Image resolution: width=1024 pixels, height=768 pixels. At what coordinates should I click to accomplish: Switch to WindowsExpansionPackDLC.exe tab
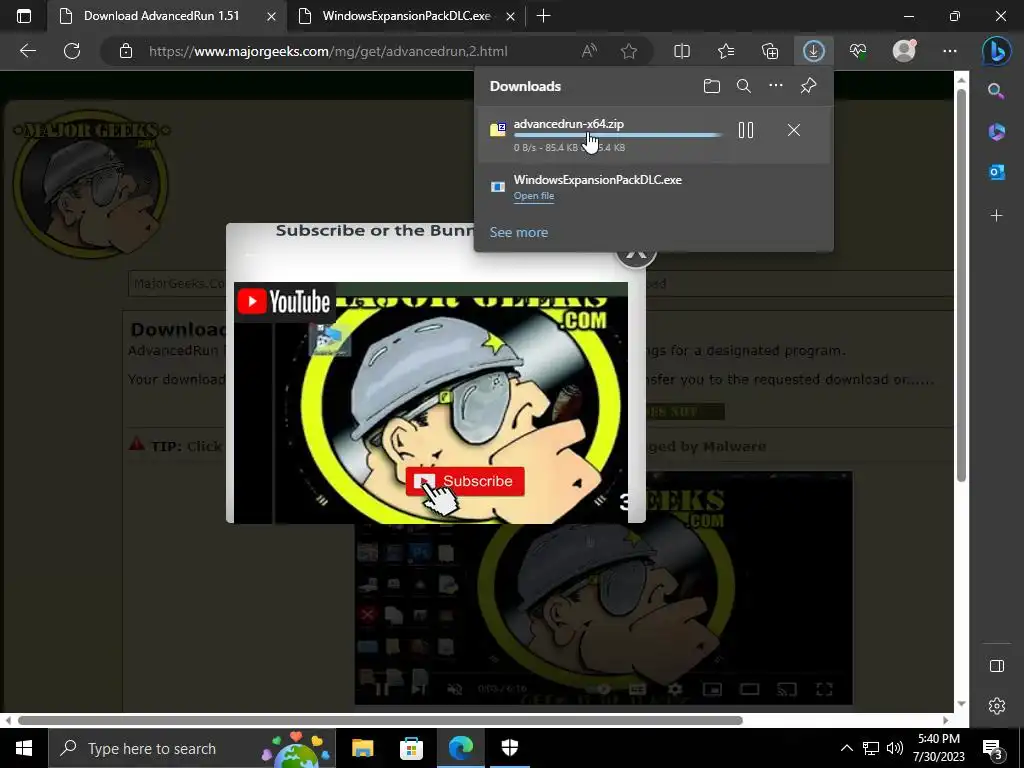click(x=406, y=16)
